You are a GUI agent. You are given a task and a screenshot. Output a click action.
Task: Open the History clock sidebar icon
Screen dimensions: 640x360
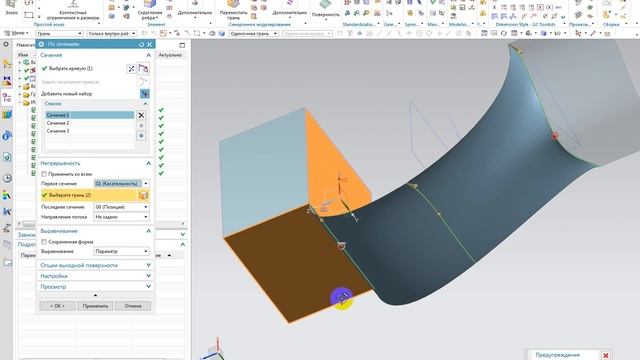coord(7,178)
